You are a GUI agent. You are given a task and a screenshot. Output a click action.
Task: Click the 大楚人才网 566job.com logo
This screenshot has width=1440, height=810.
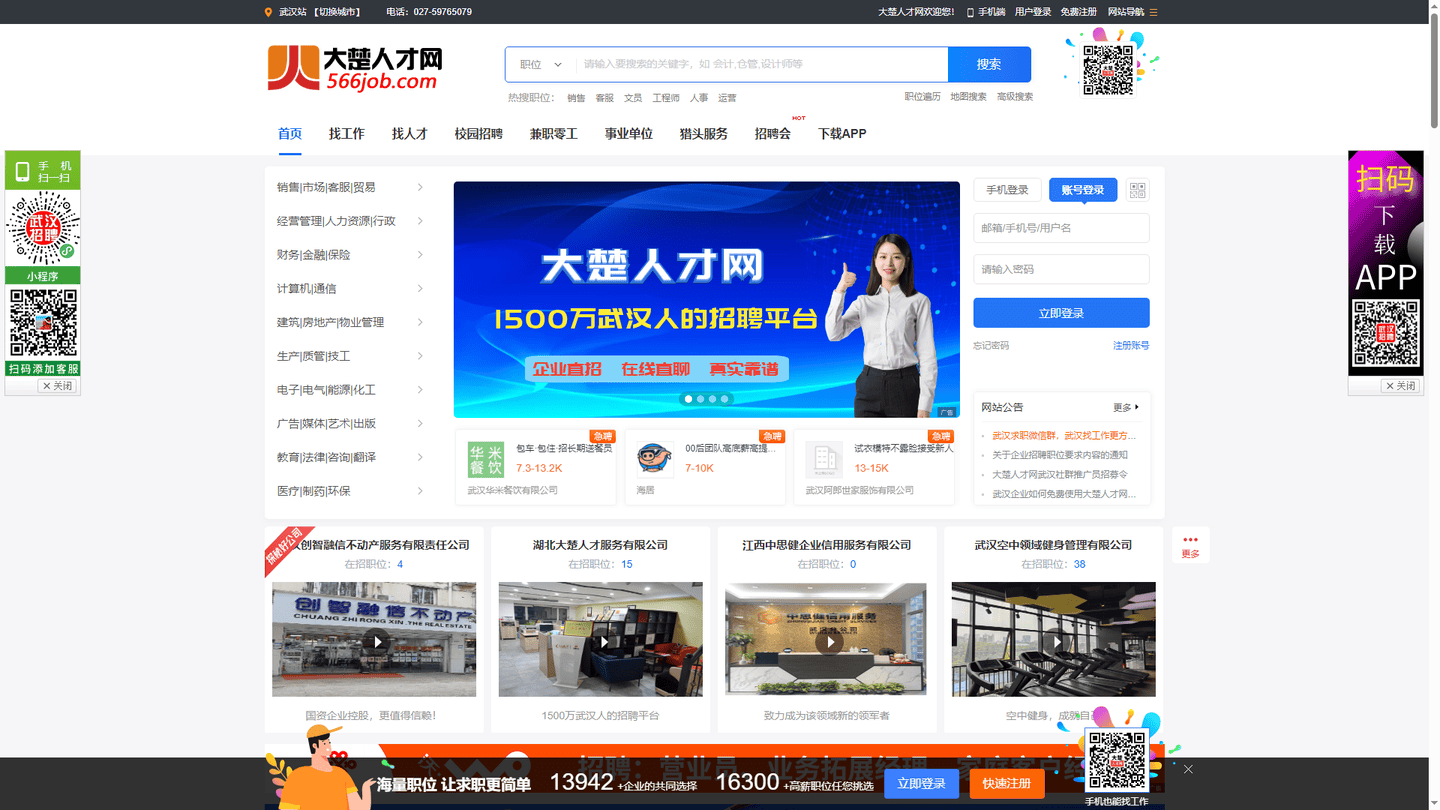coord(354,67)
